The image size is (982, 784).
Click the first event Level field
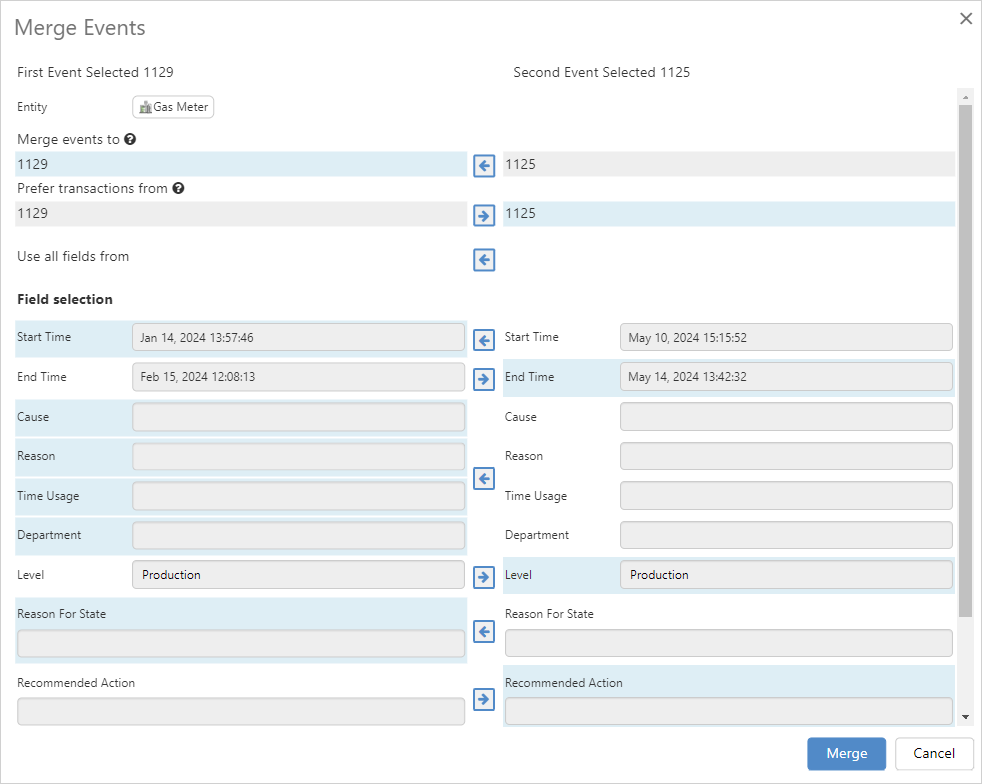click(x=298, y=575)
